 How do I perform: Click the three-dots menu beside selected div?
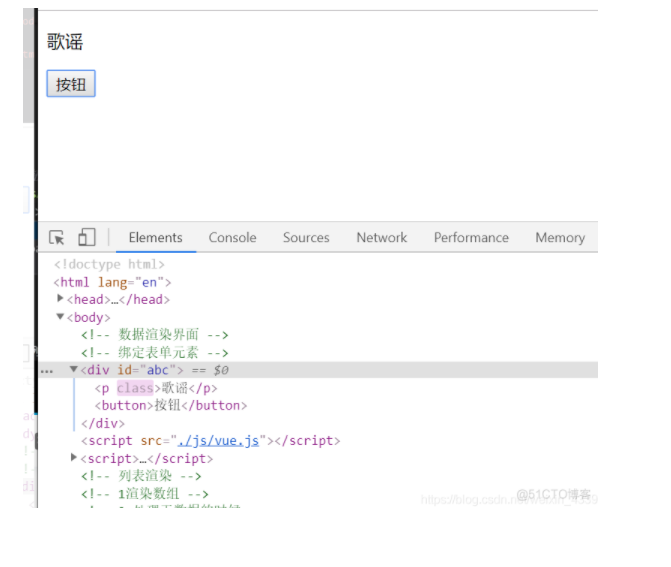(x=47, y=371)
